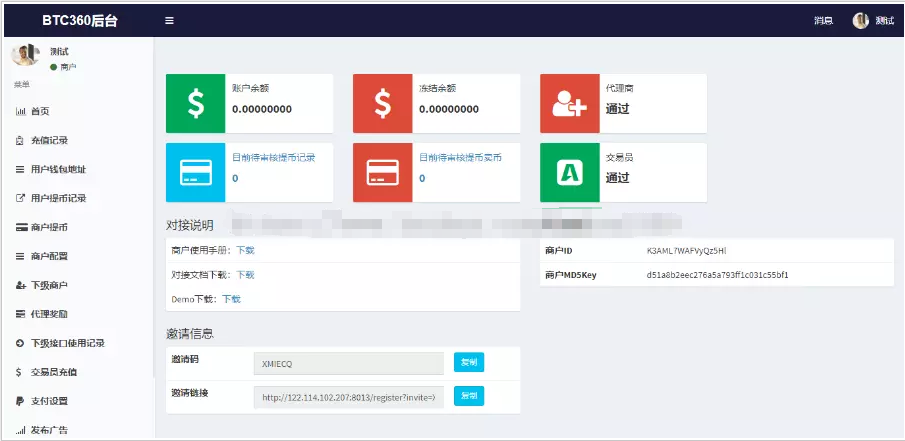Viewport: 905px width, 441px height.
Task: Click the green dollar 账户余额 icon
Action: (195, 103)
